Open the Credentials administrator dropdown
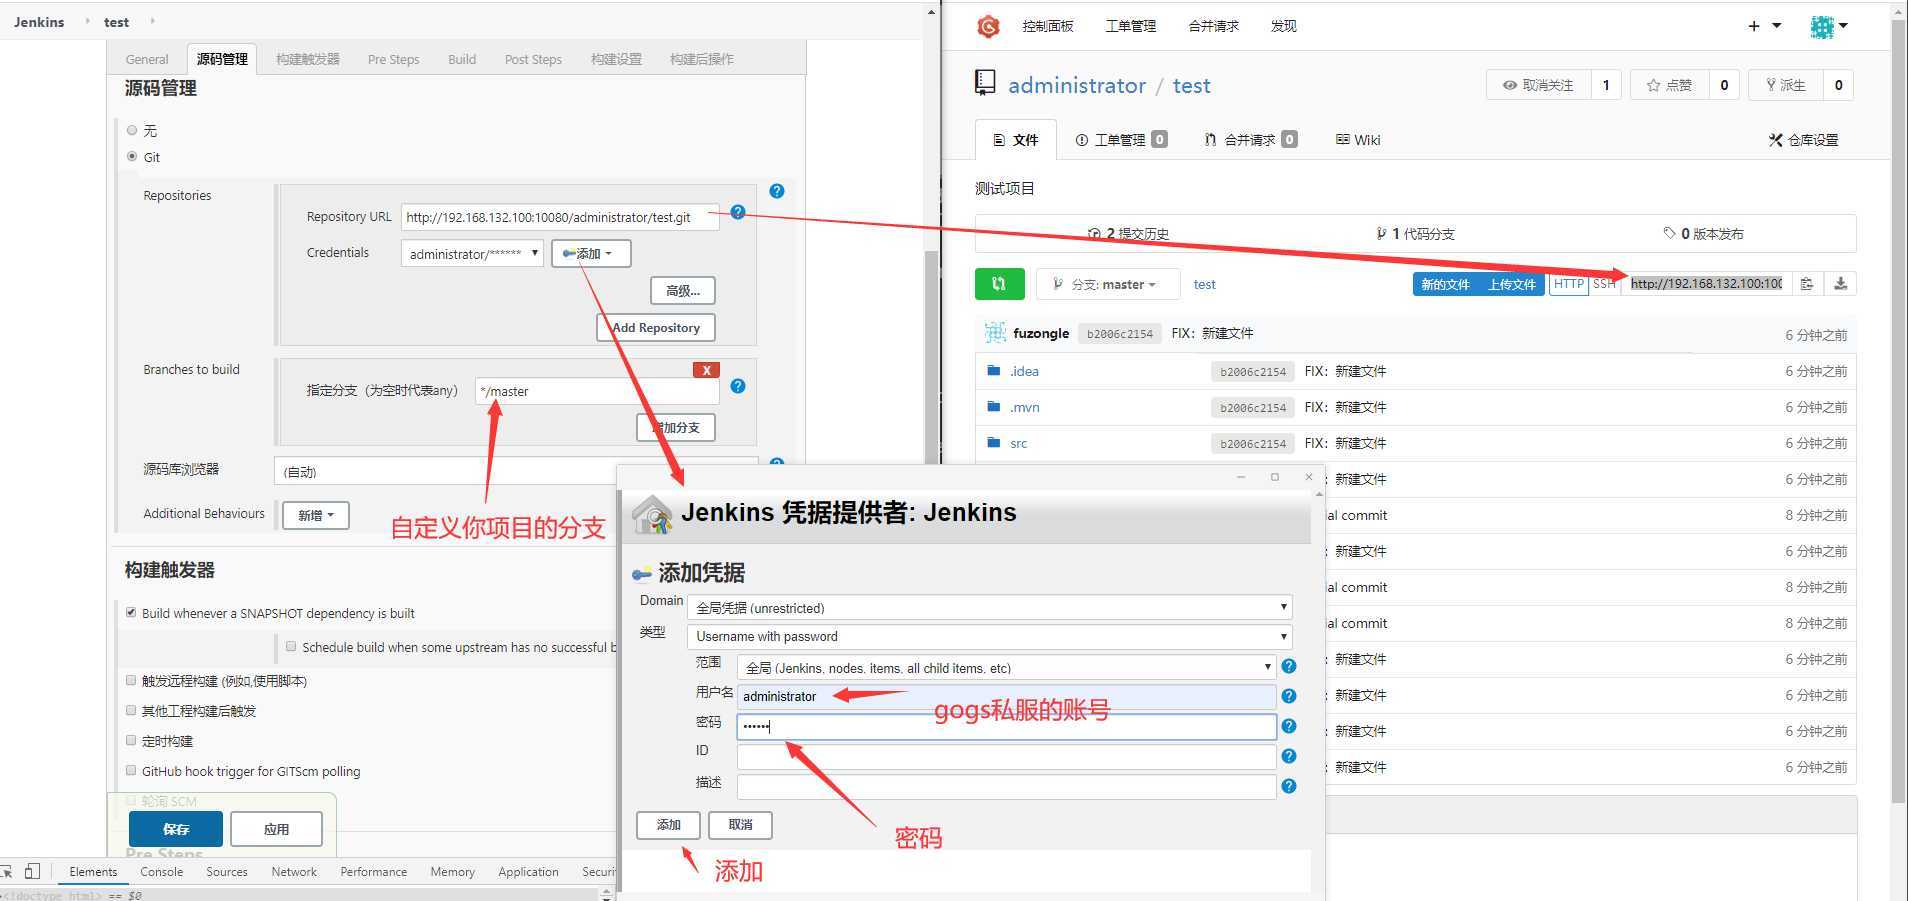The image size is (1908, 901). 472,254
